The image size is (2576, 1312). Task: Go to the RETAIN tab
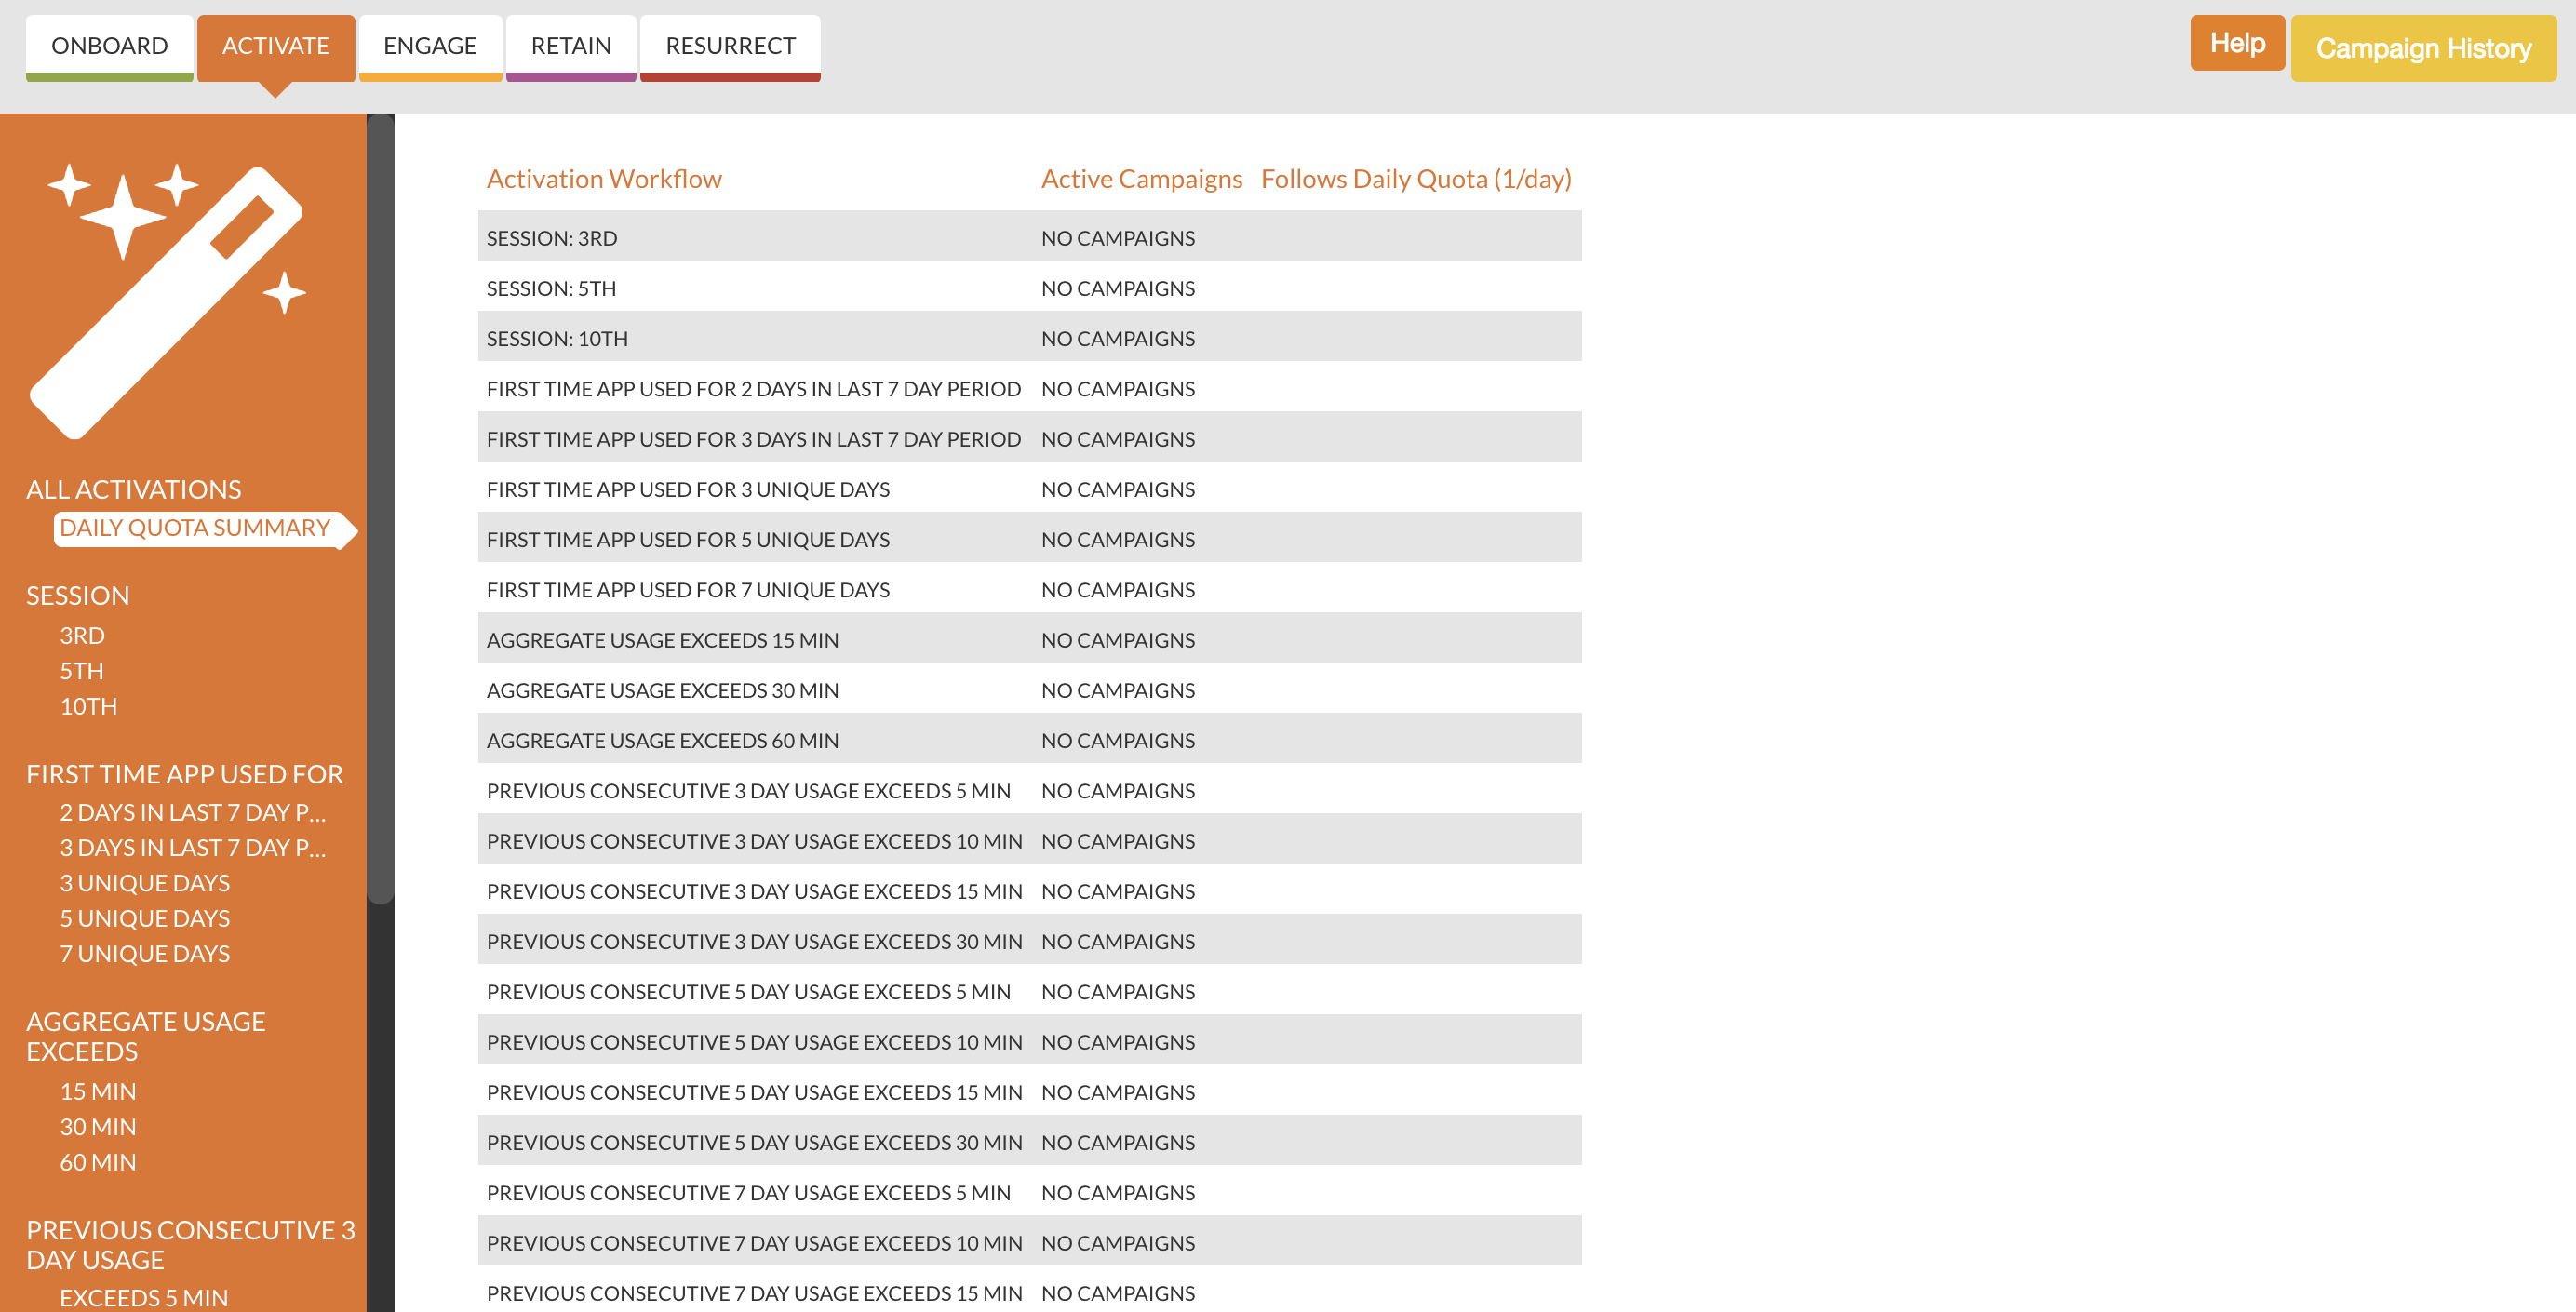570,47
